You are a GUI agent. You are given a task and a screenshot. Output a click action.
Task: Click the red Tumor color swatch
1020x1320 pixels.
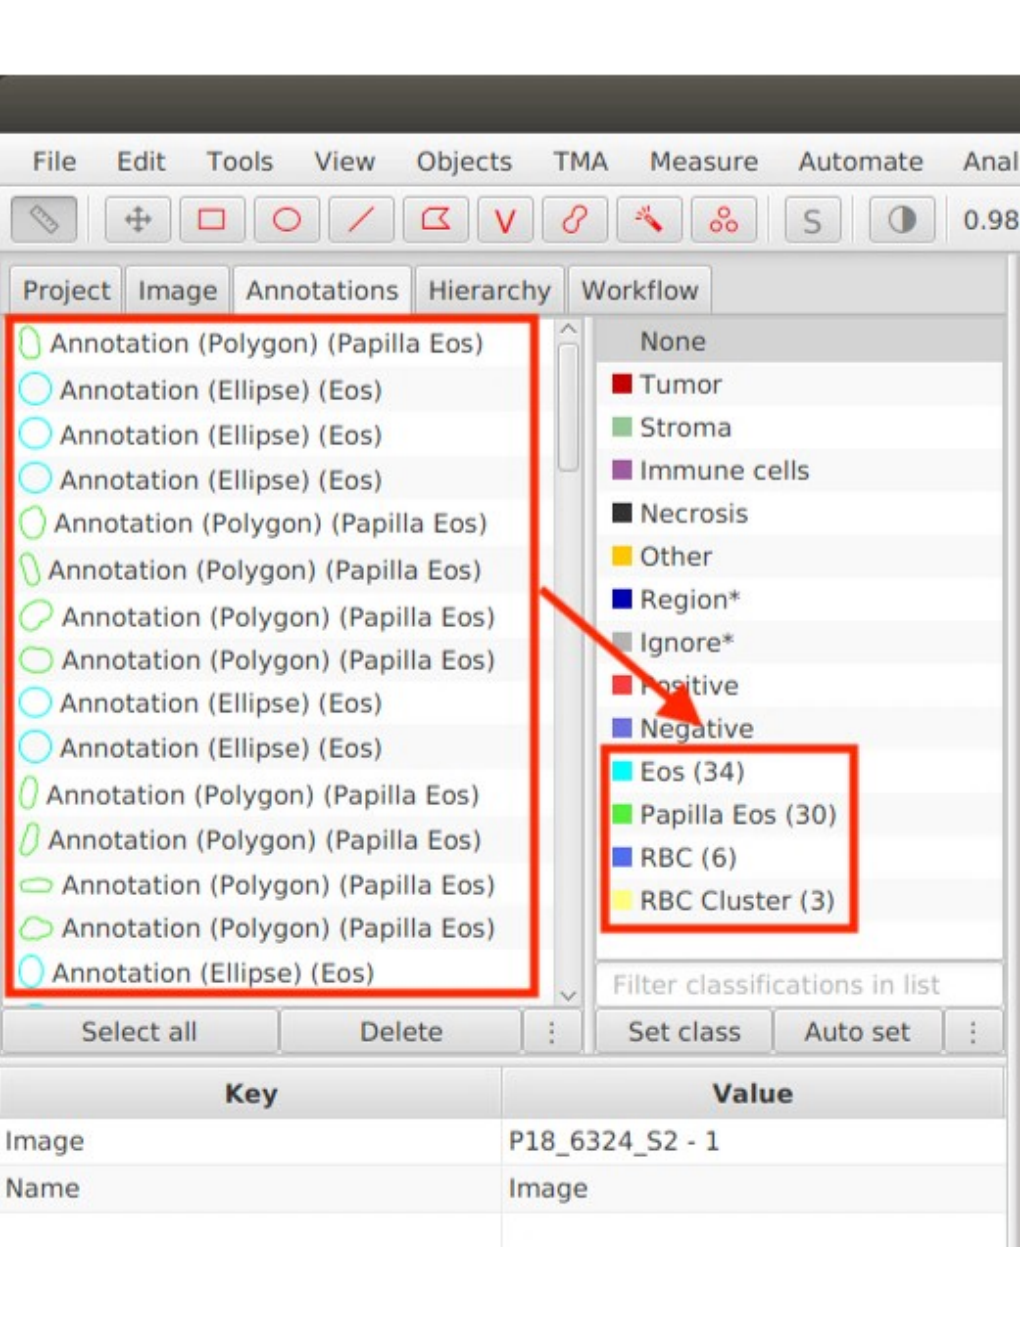click(x=622, y=384)
